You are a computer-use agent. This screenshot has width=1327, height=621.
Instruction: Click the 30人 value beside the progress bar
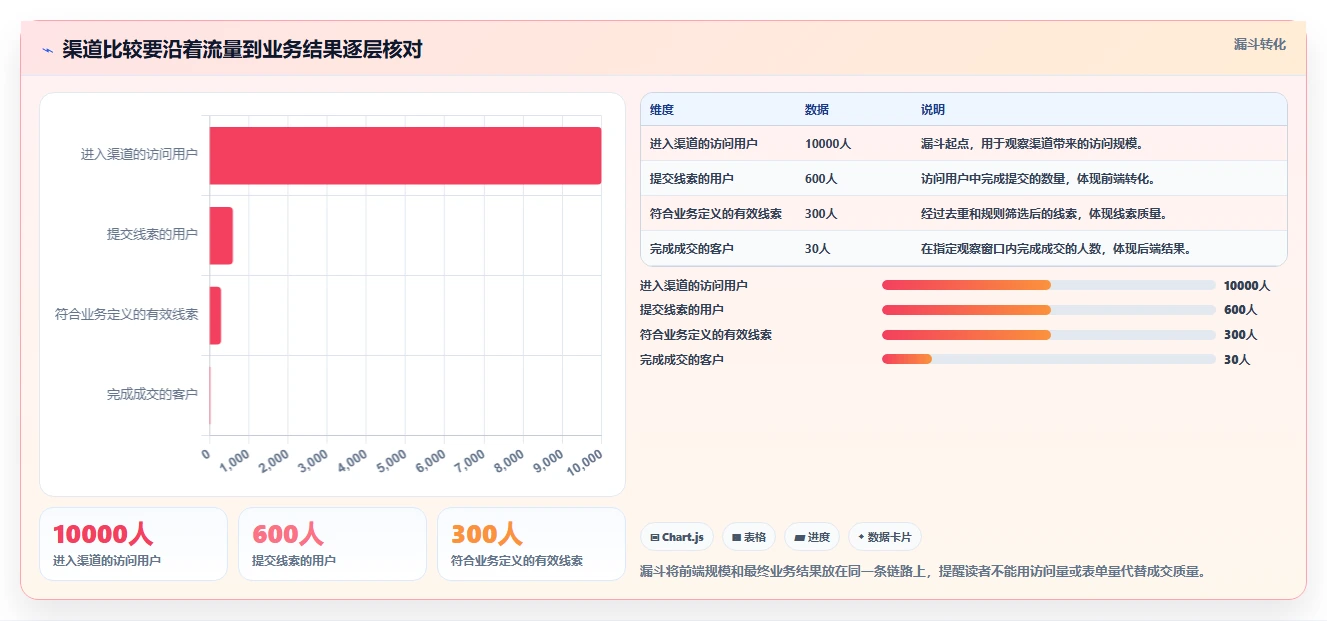point(1237,360)
